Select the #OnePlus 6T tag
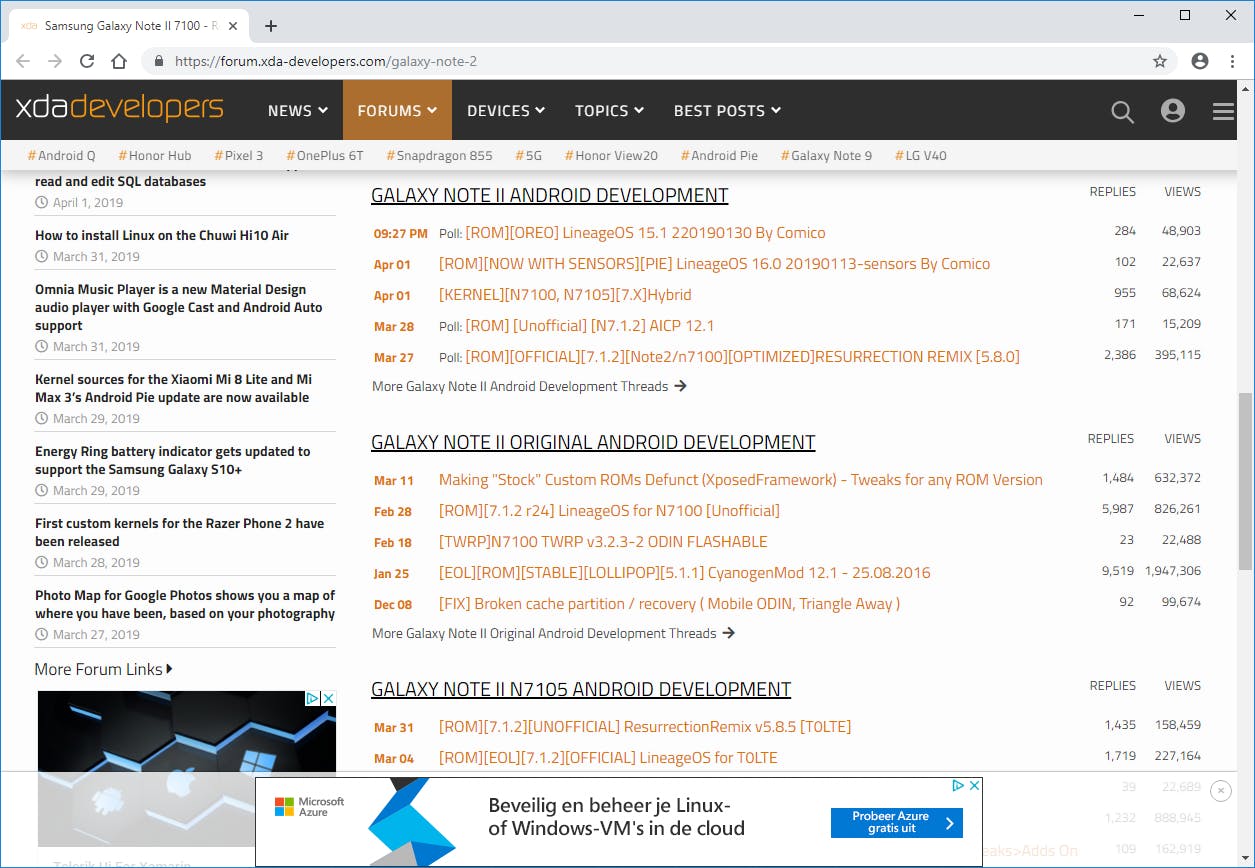The height and width of the screenshot is (868, 1255). (325, 155)
